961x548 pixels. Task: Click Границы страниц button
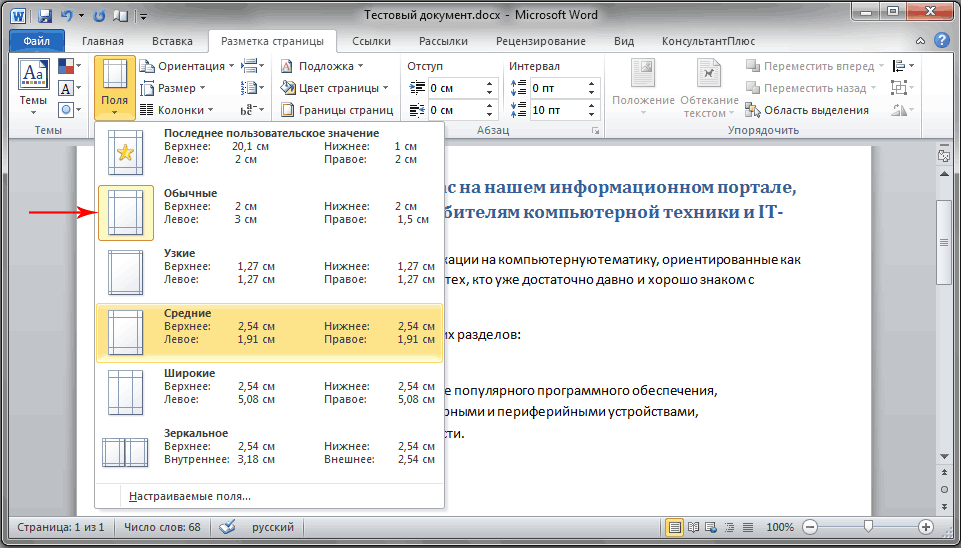coord(337,110)
